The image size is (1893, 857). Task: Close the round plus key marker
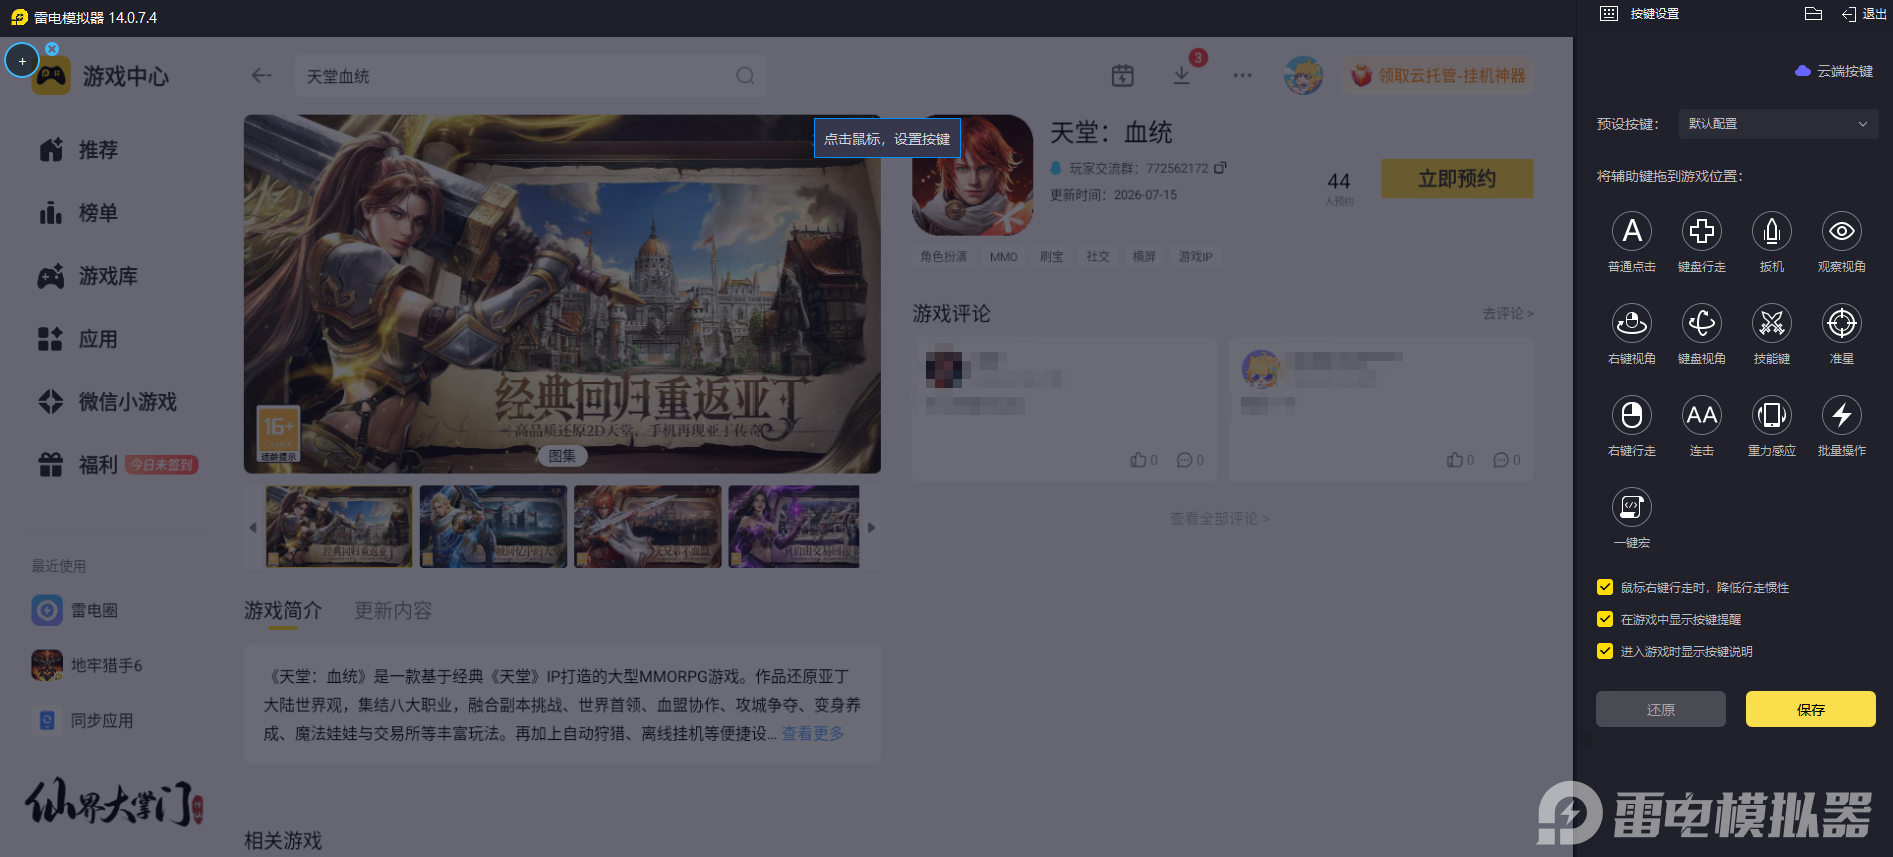point(52,48)
